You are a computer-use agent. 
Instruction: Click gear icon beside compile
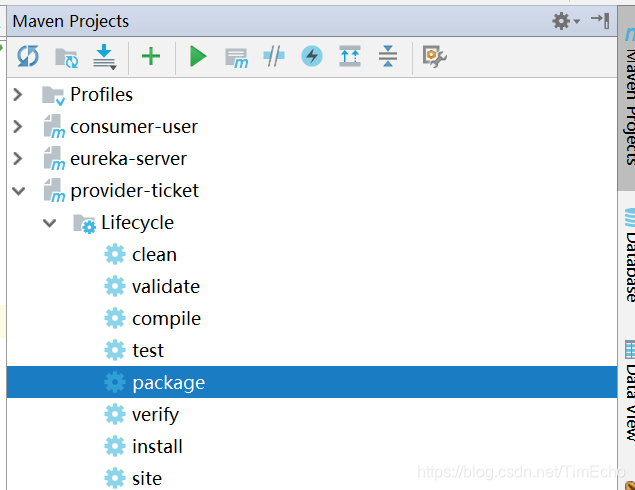(115, 318)
